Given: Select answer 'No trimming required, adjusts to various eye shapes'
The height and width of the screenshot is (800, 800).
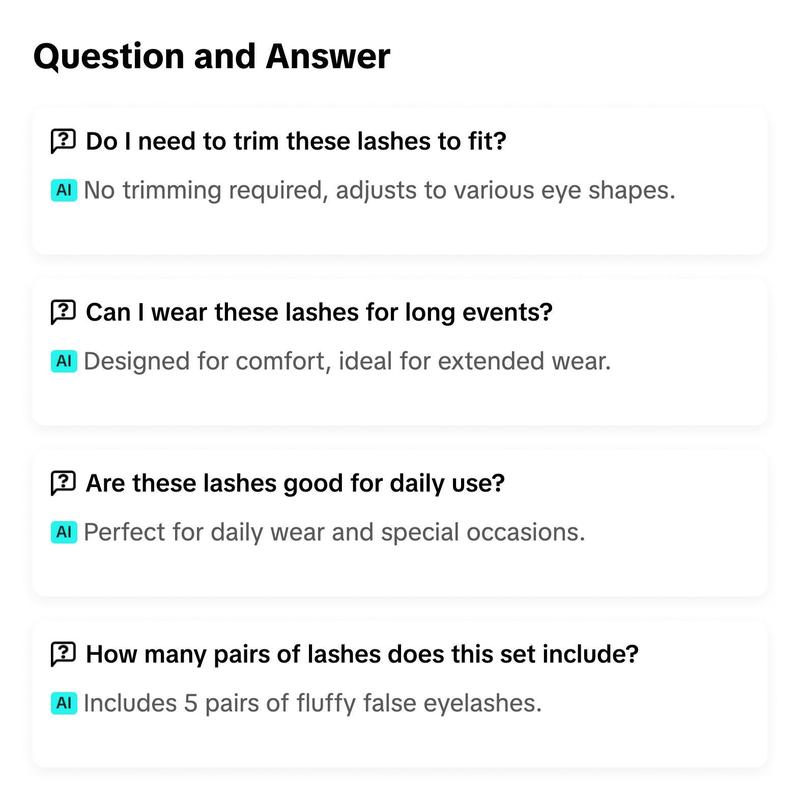Looking at the screenshot, I should point(379,190).
